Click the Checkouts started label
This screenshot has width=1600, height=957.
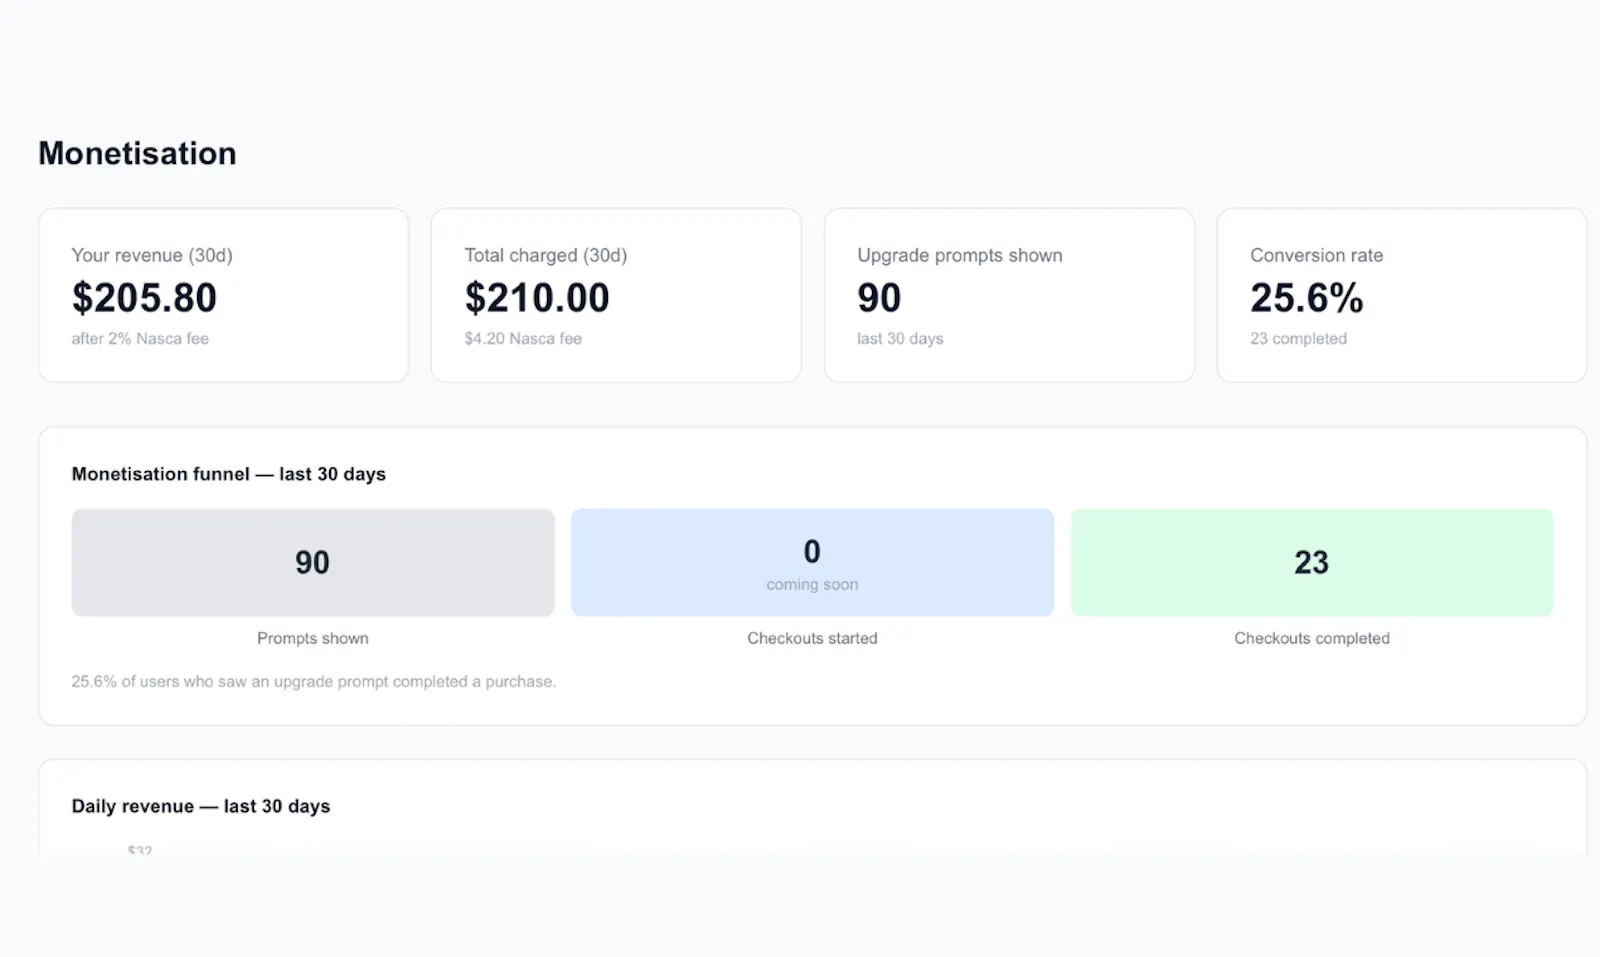[812, 638]
